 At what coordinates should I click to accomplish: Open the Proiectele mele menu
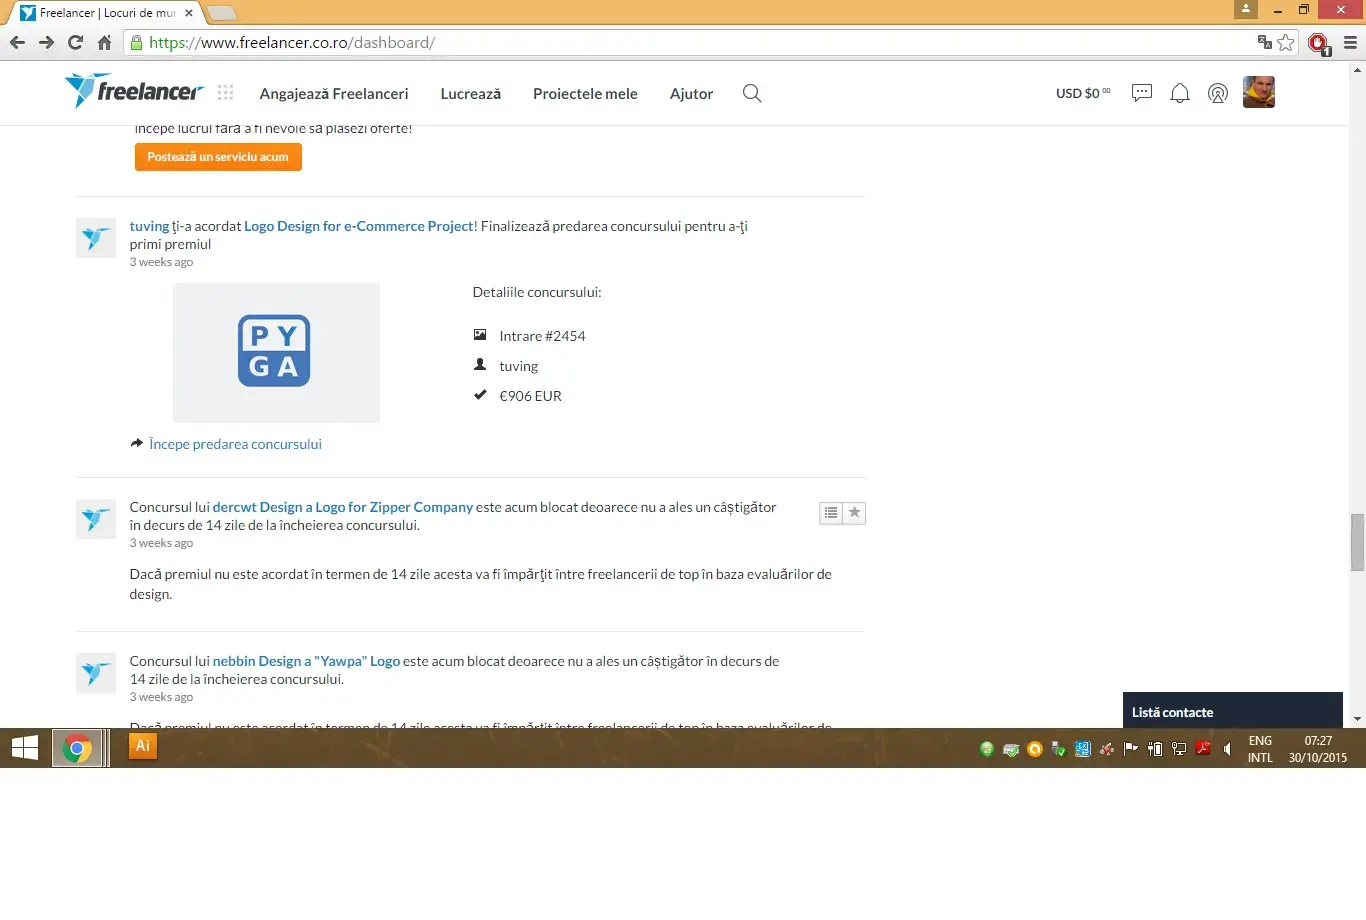(x=585, y=93)
